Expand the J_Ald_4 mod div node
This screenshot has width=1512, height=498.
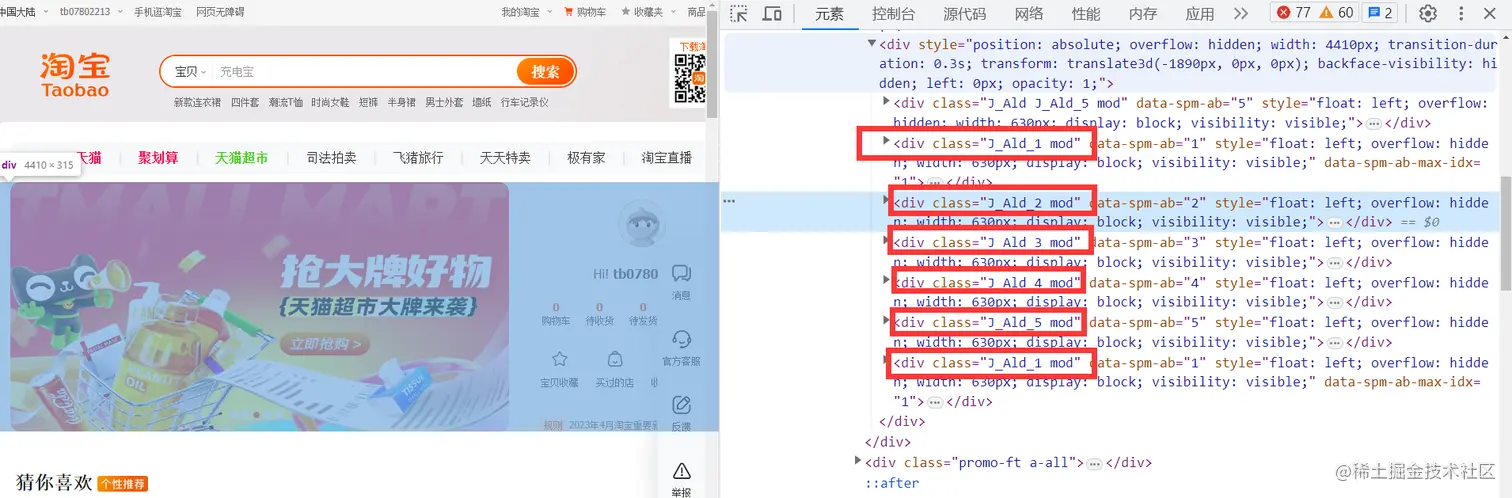click(x=887, y=281)
